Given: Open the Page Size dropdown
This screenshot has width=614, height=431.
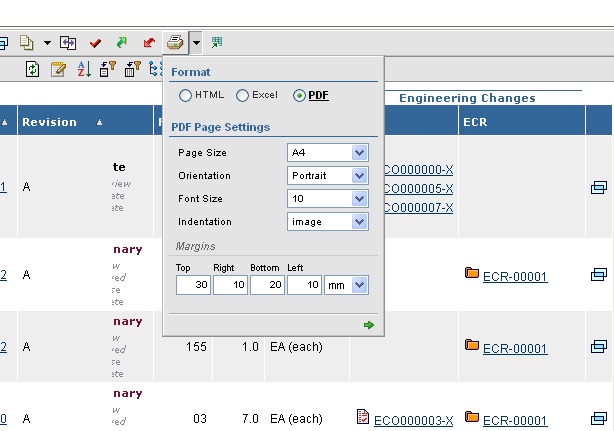Looking at the screenshot, I should click(328, 153).
